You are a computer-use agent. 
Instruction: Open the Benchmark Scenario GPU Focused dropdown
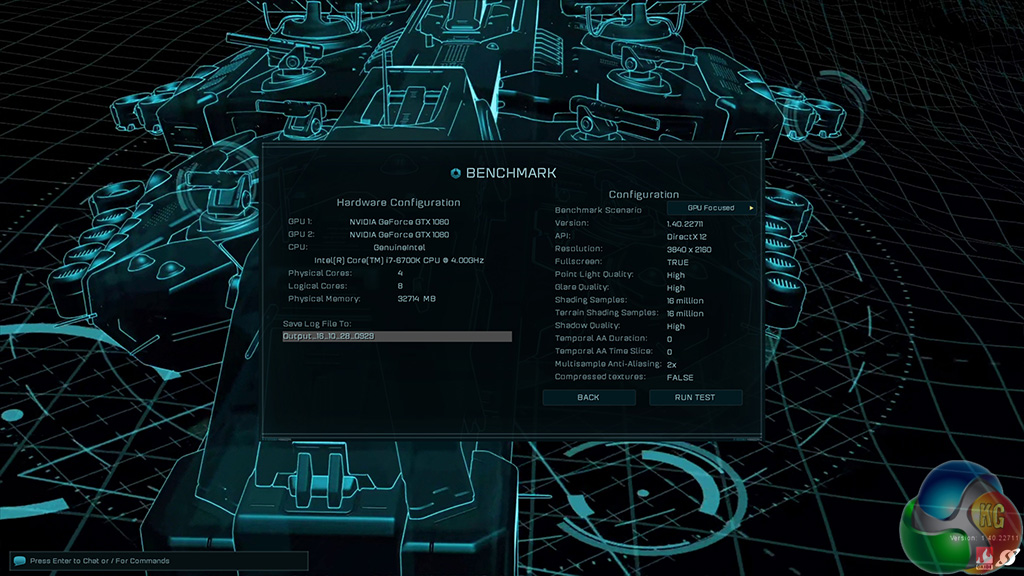coord(711,208)
